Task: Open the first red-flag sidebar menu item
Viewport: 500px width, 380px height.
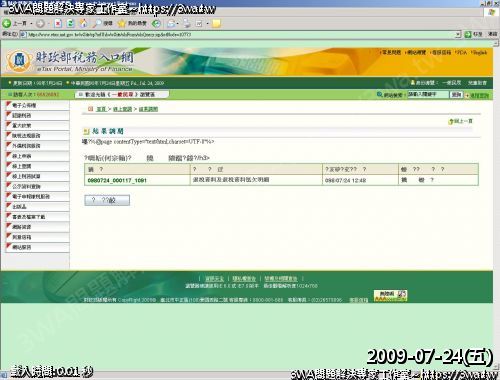Action: 37,105
